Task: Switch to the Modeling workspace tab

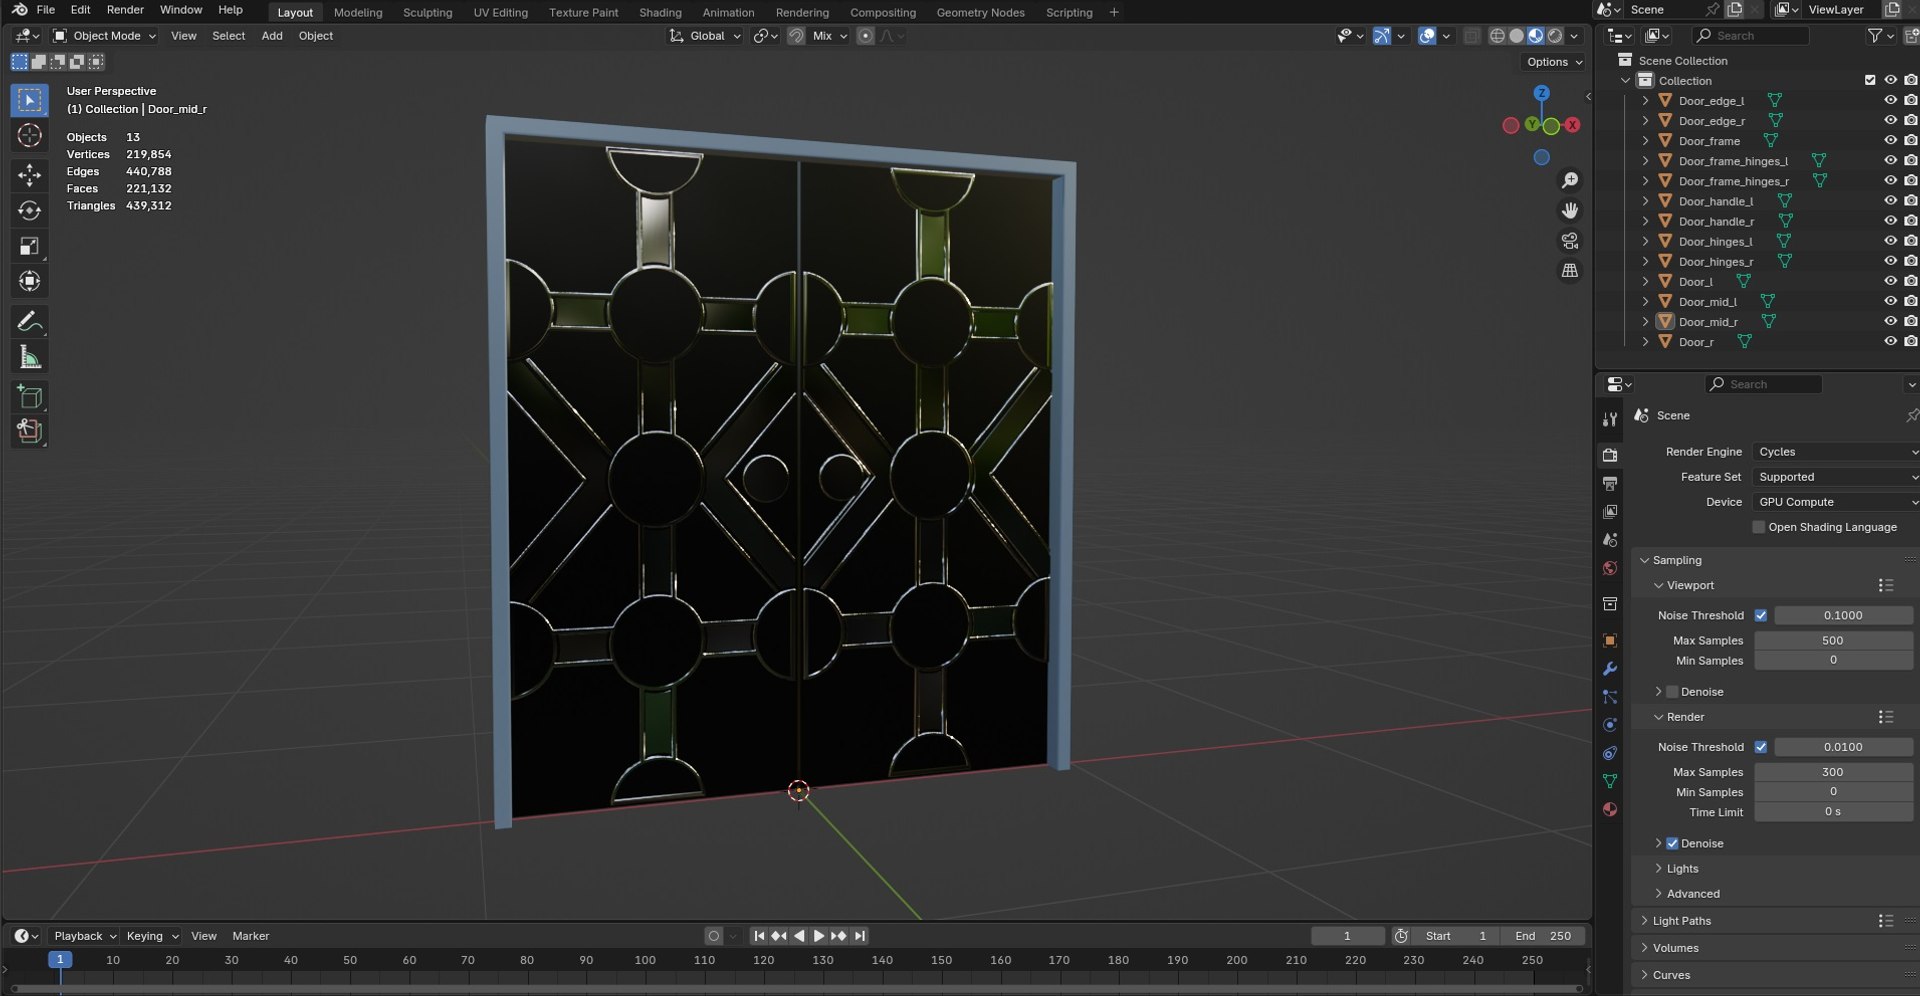Action: (358, 12)
